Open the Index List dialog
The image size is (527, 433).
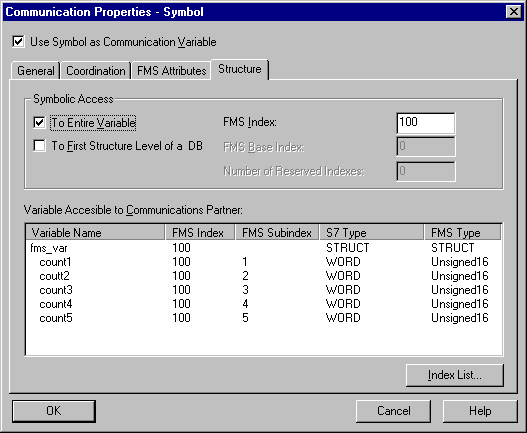point(455,375)
